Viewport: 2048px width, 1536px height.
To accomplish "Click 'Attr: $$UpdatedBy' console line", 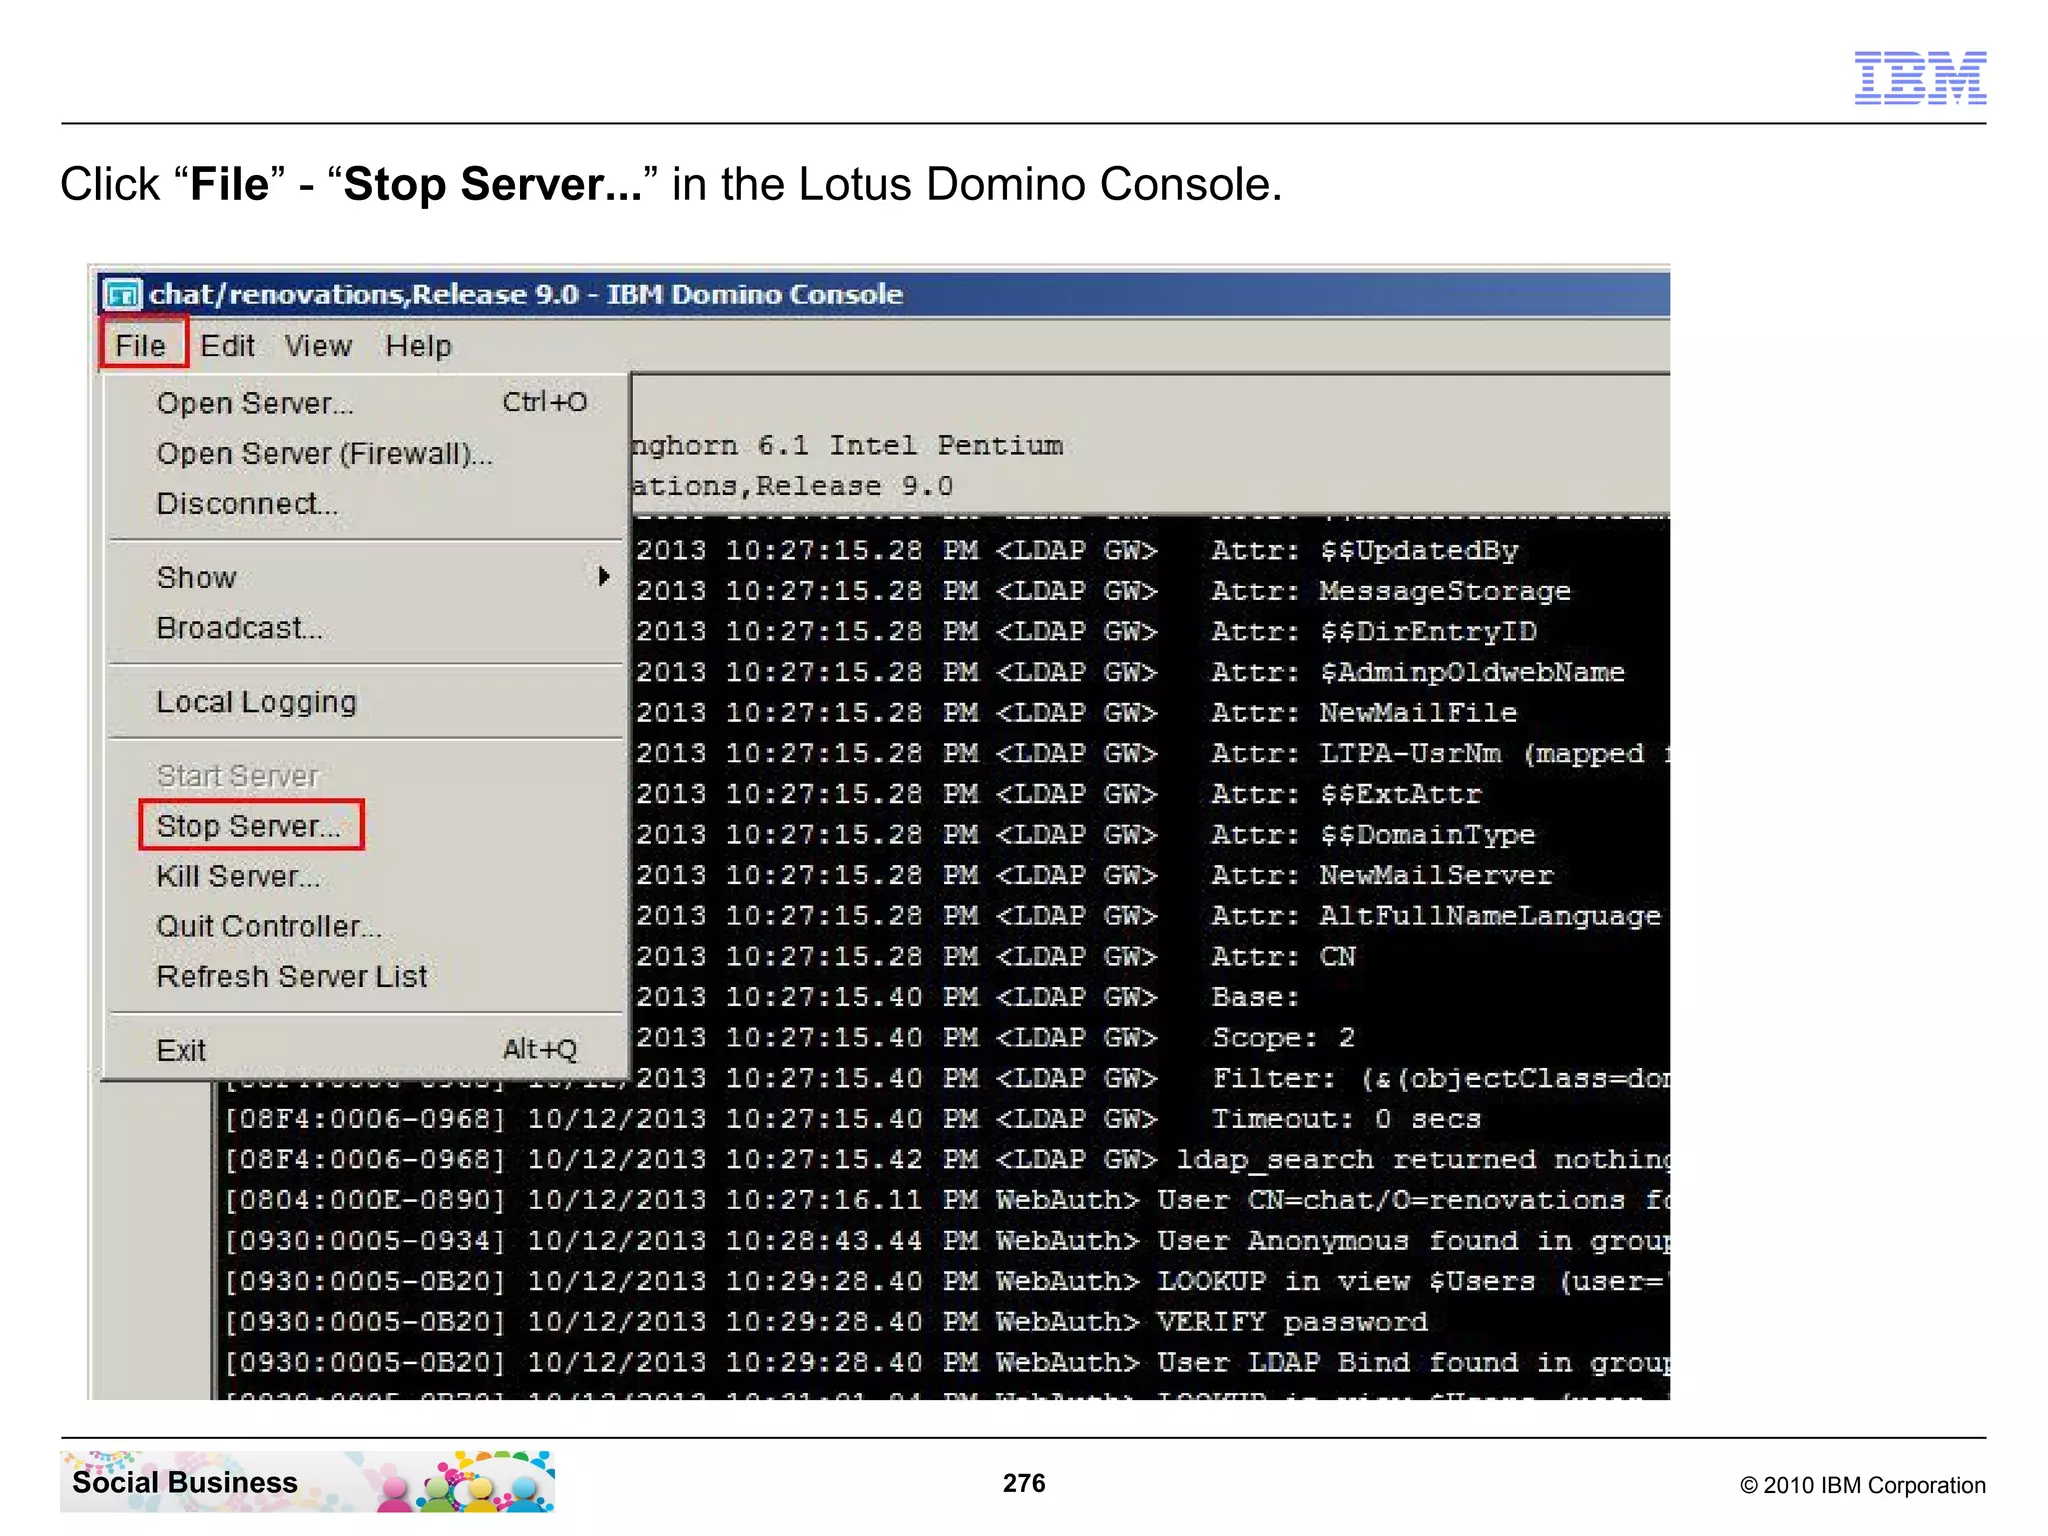I will (1364, 551).
